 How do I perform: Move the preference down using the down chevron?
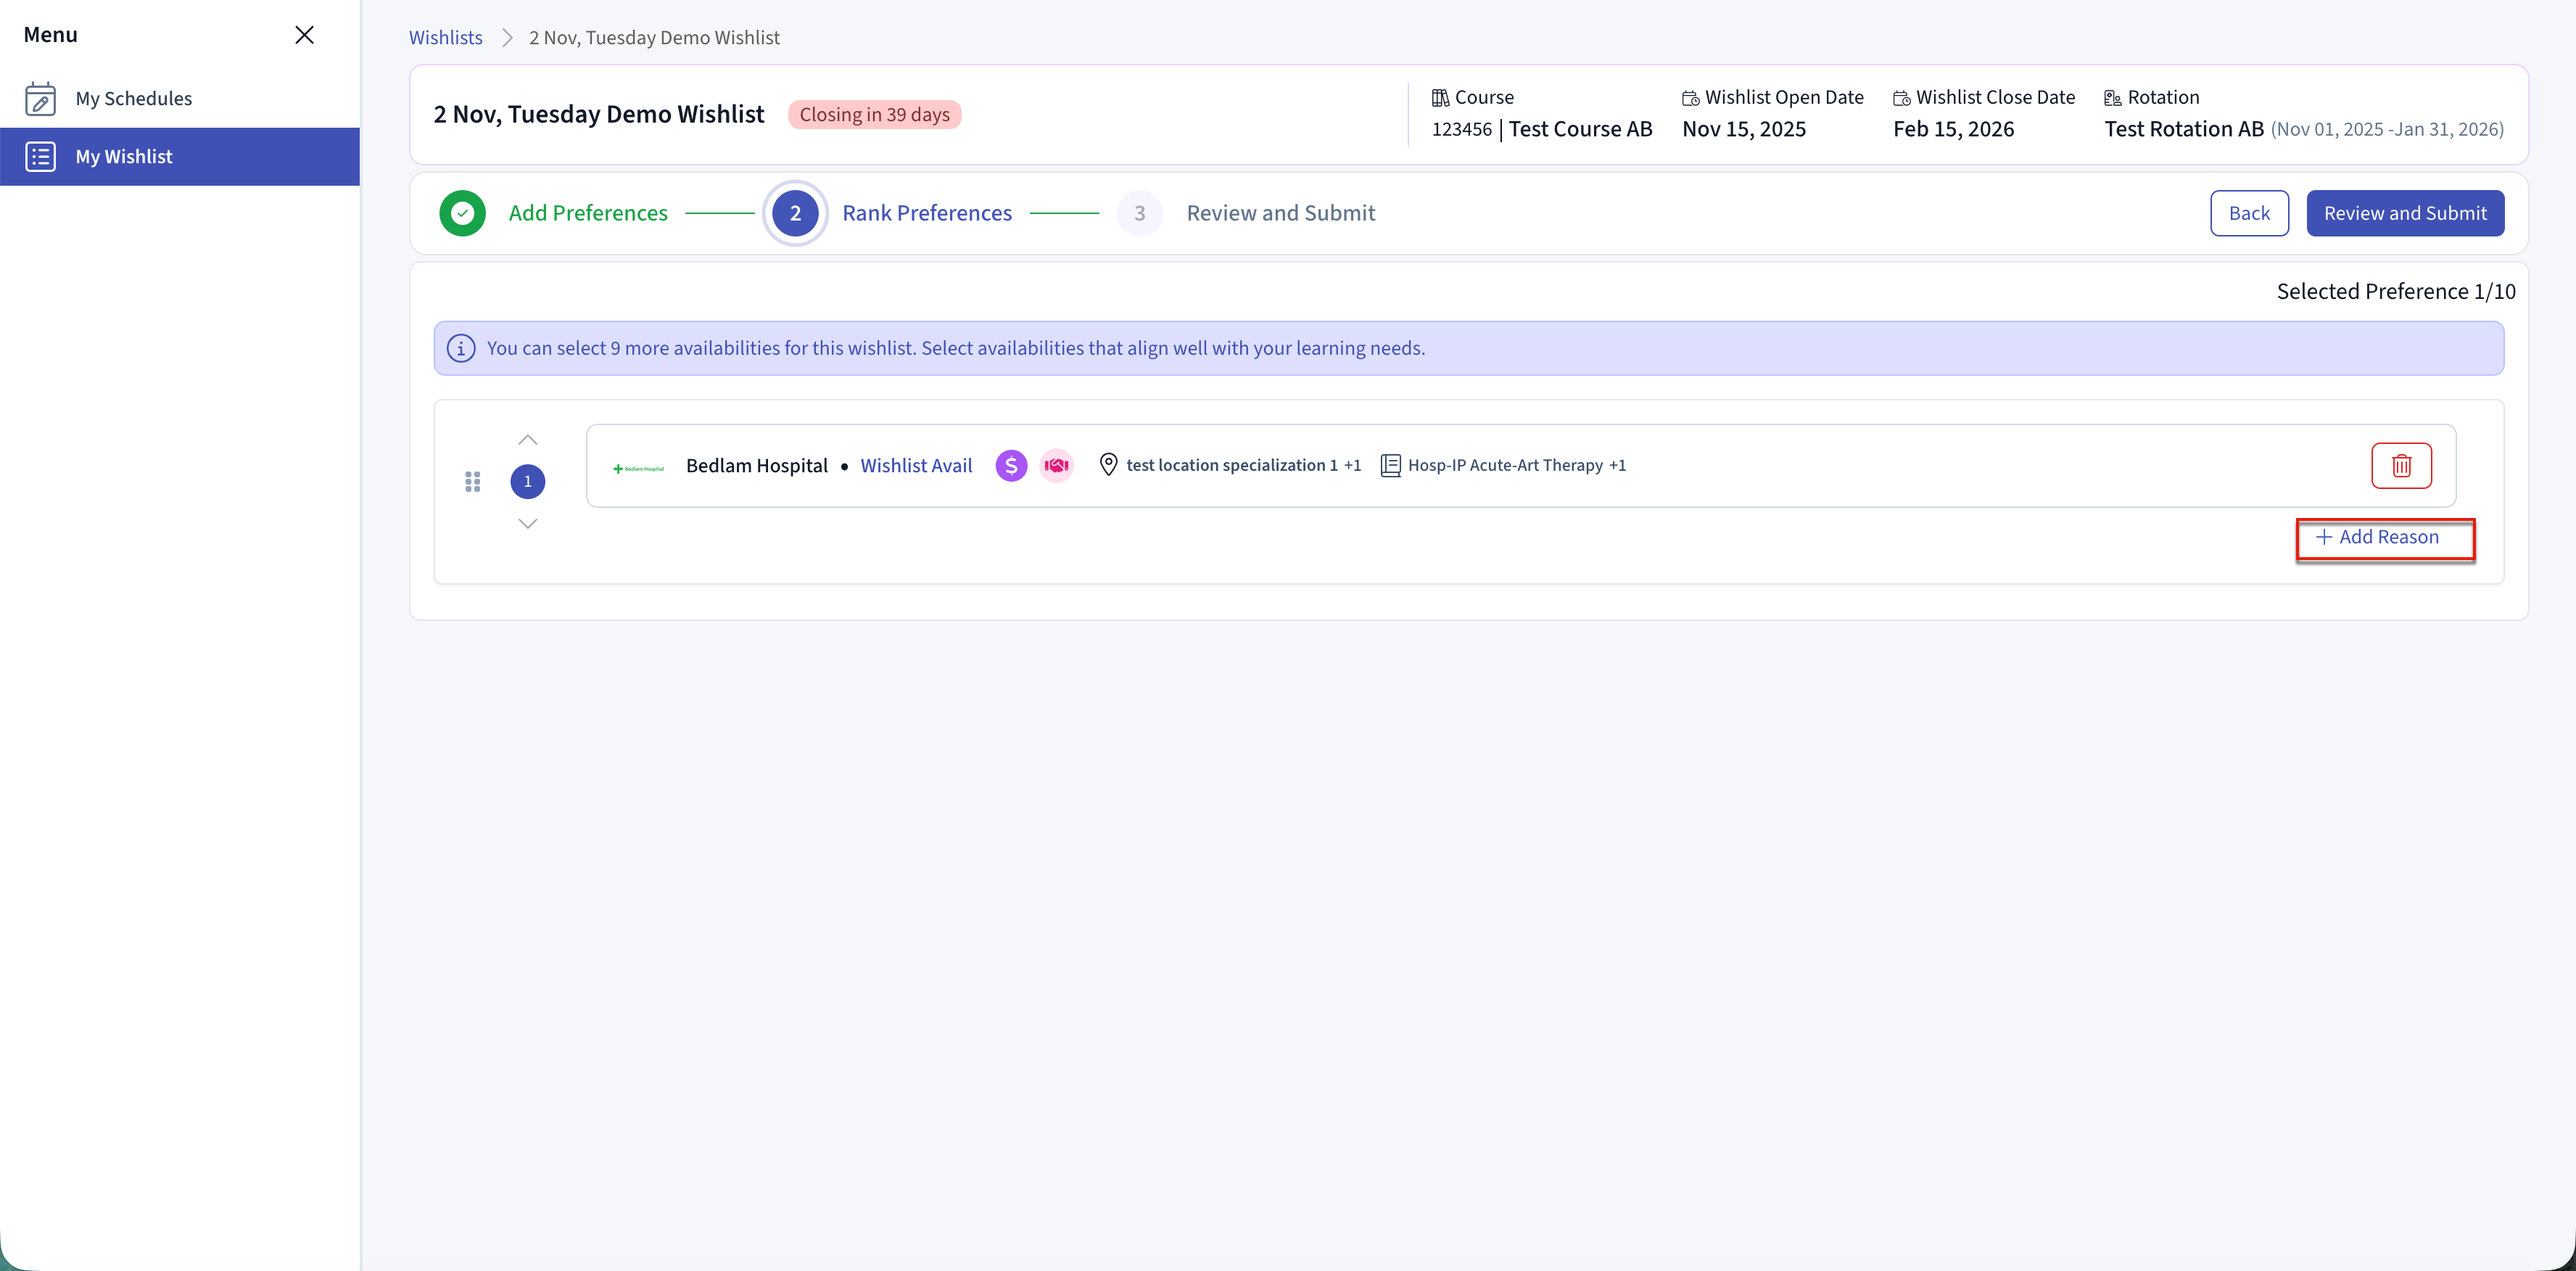coord(528,523)
